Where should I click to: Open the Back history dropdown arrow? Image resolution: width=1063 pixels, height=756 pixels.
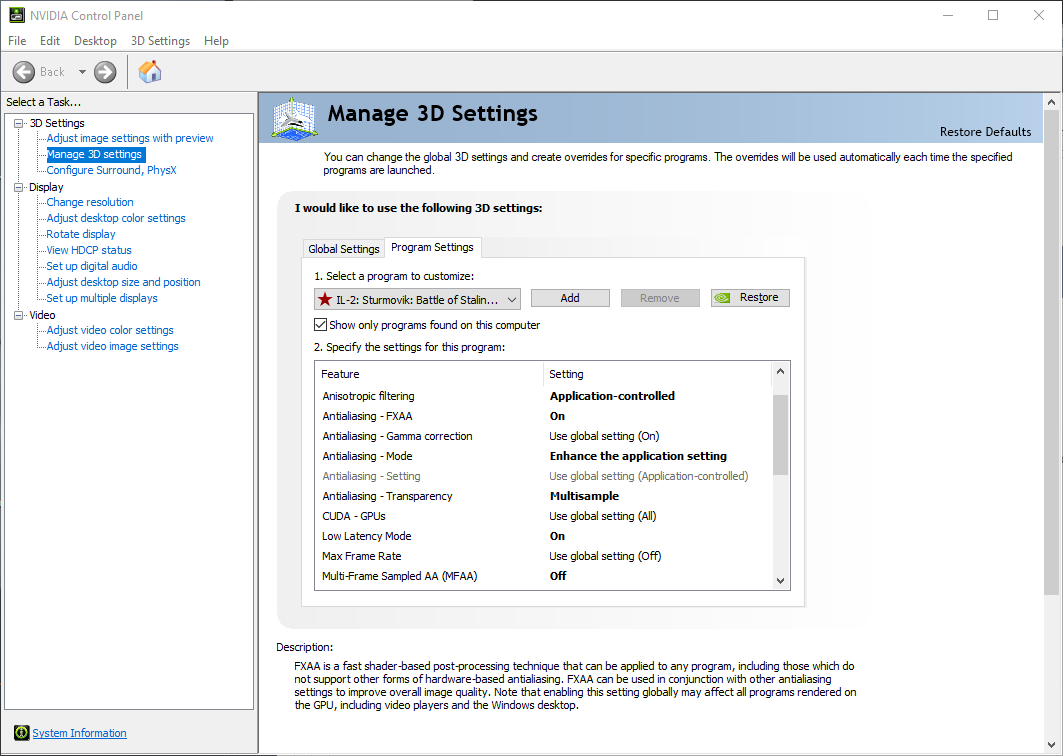pos(82,72)
